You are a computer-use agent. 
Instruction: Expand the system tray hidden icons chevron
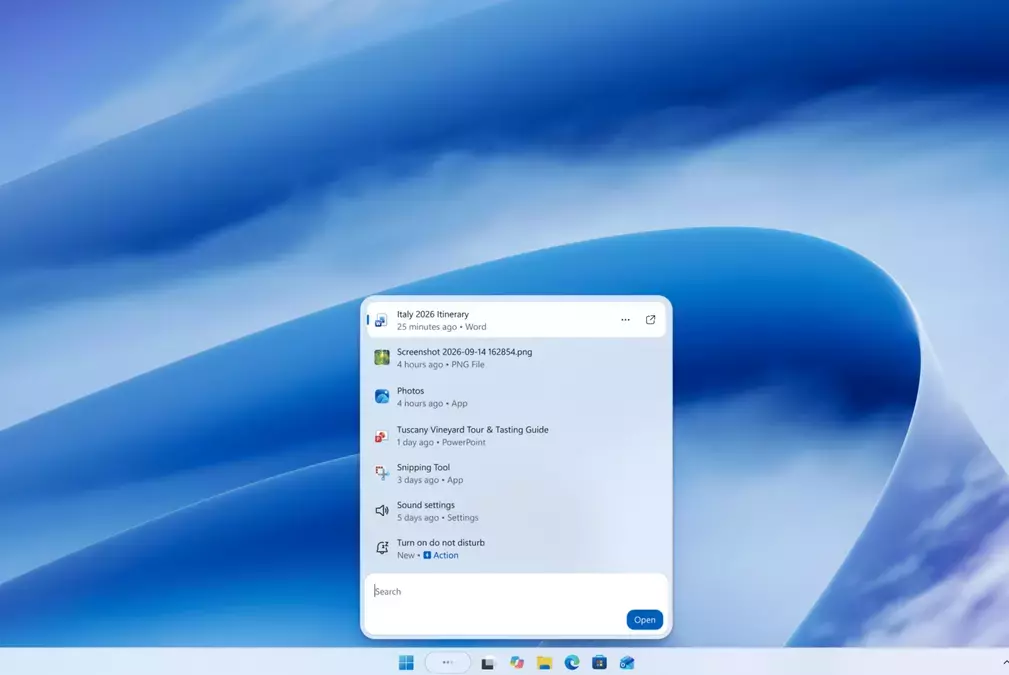[x=1005, y=662]
